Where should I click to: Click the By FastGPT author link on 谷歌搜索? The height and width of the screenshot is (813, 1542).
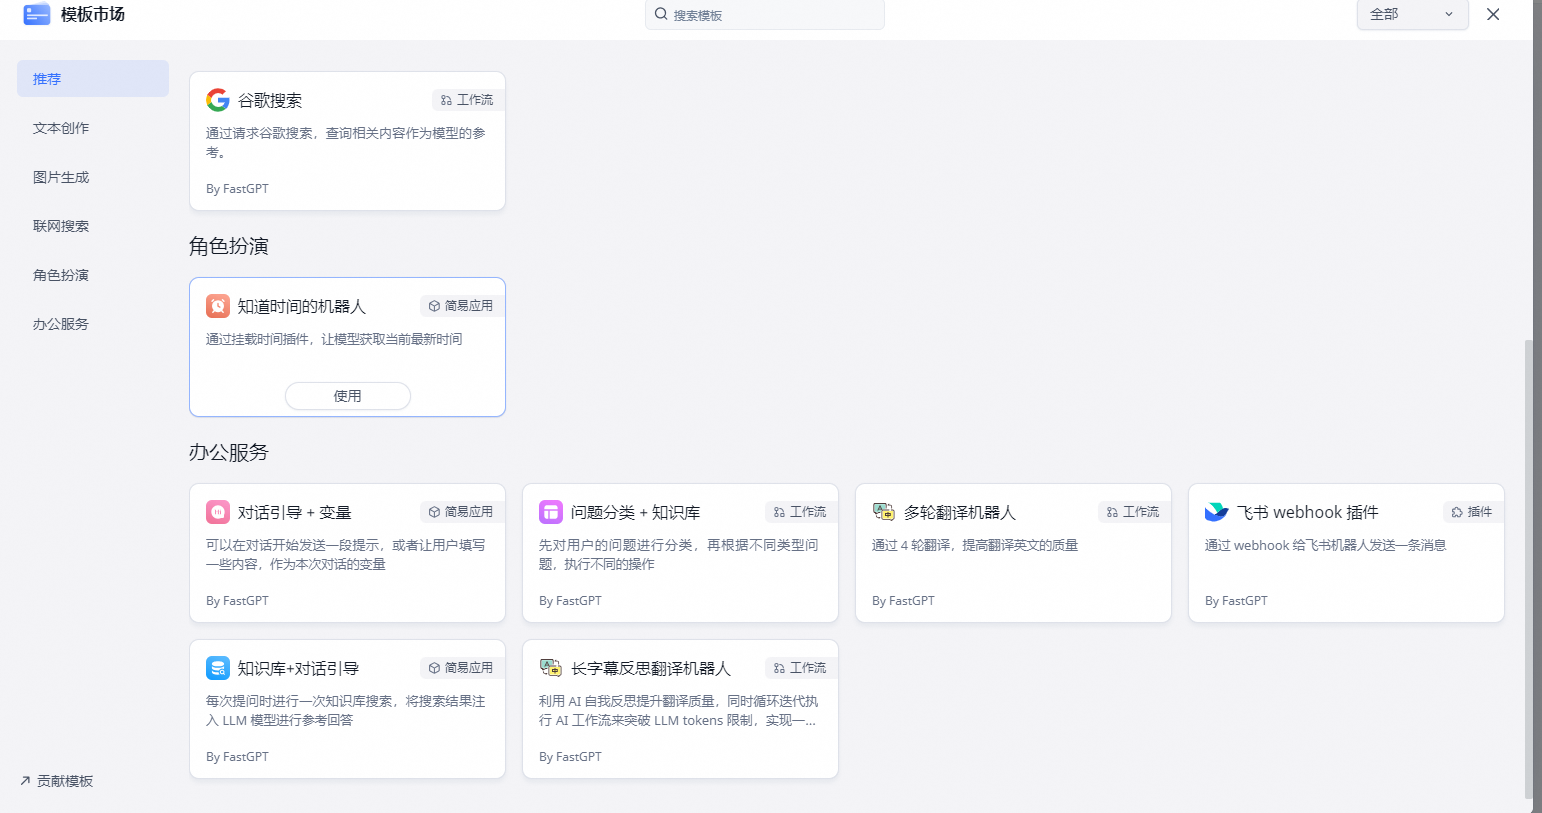click(x=237, y=188)
